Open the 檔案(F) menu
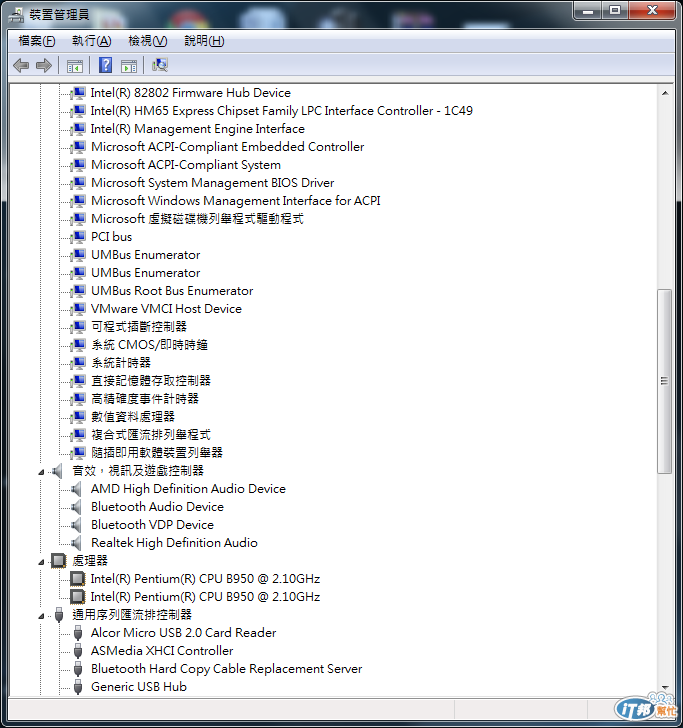The image size is (683, 728). pyautogui.click(x=37, y=41)
